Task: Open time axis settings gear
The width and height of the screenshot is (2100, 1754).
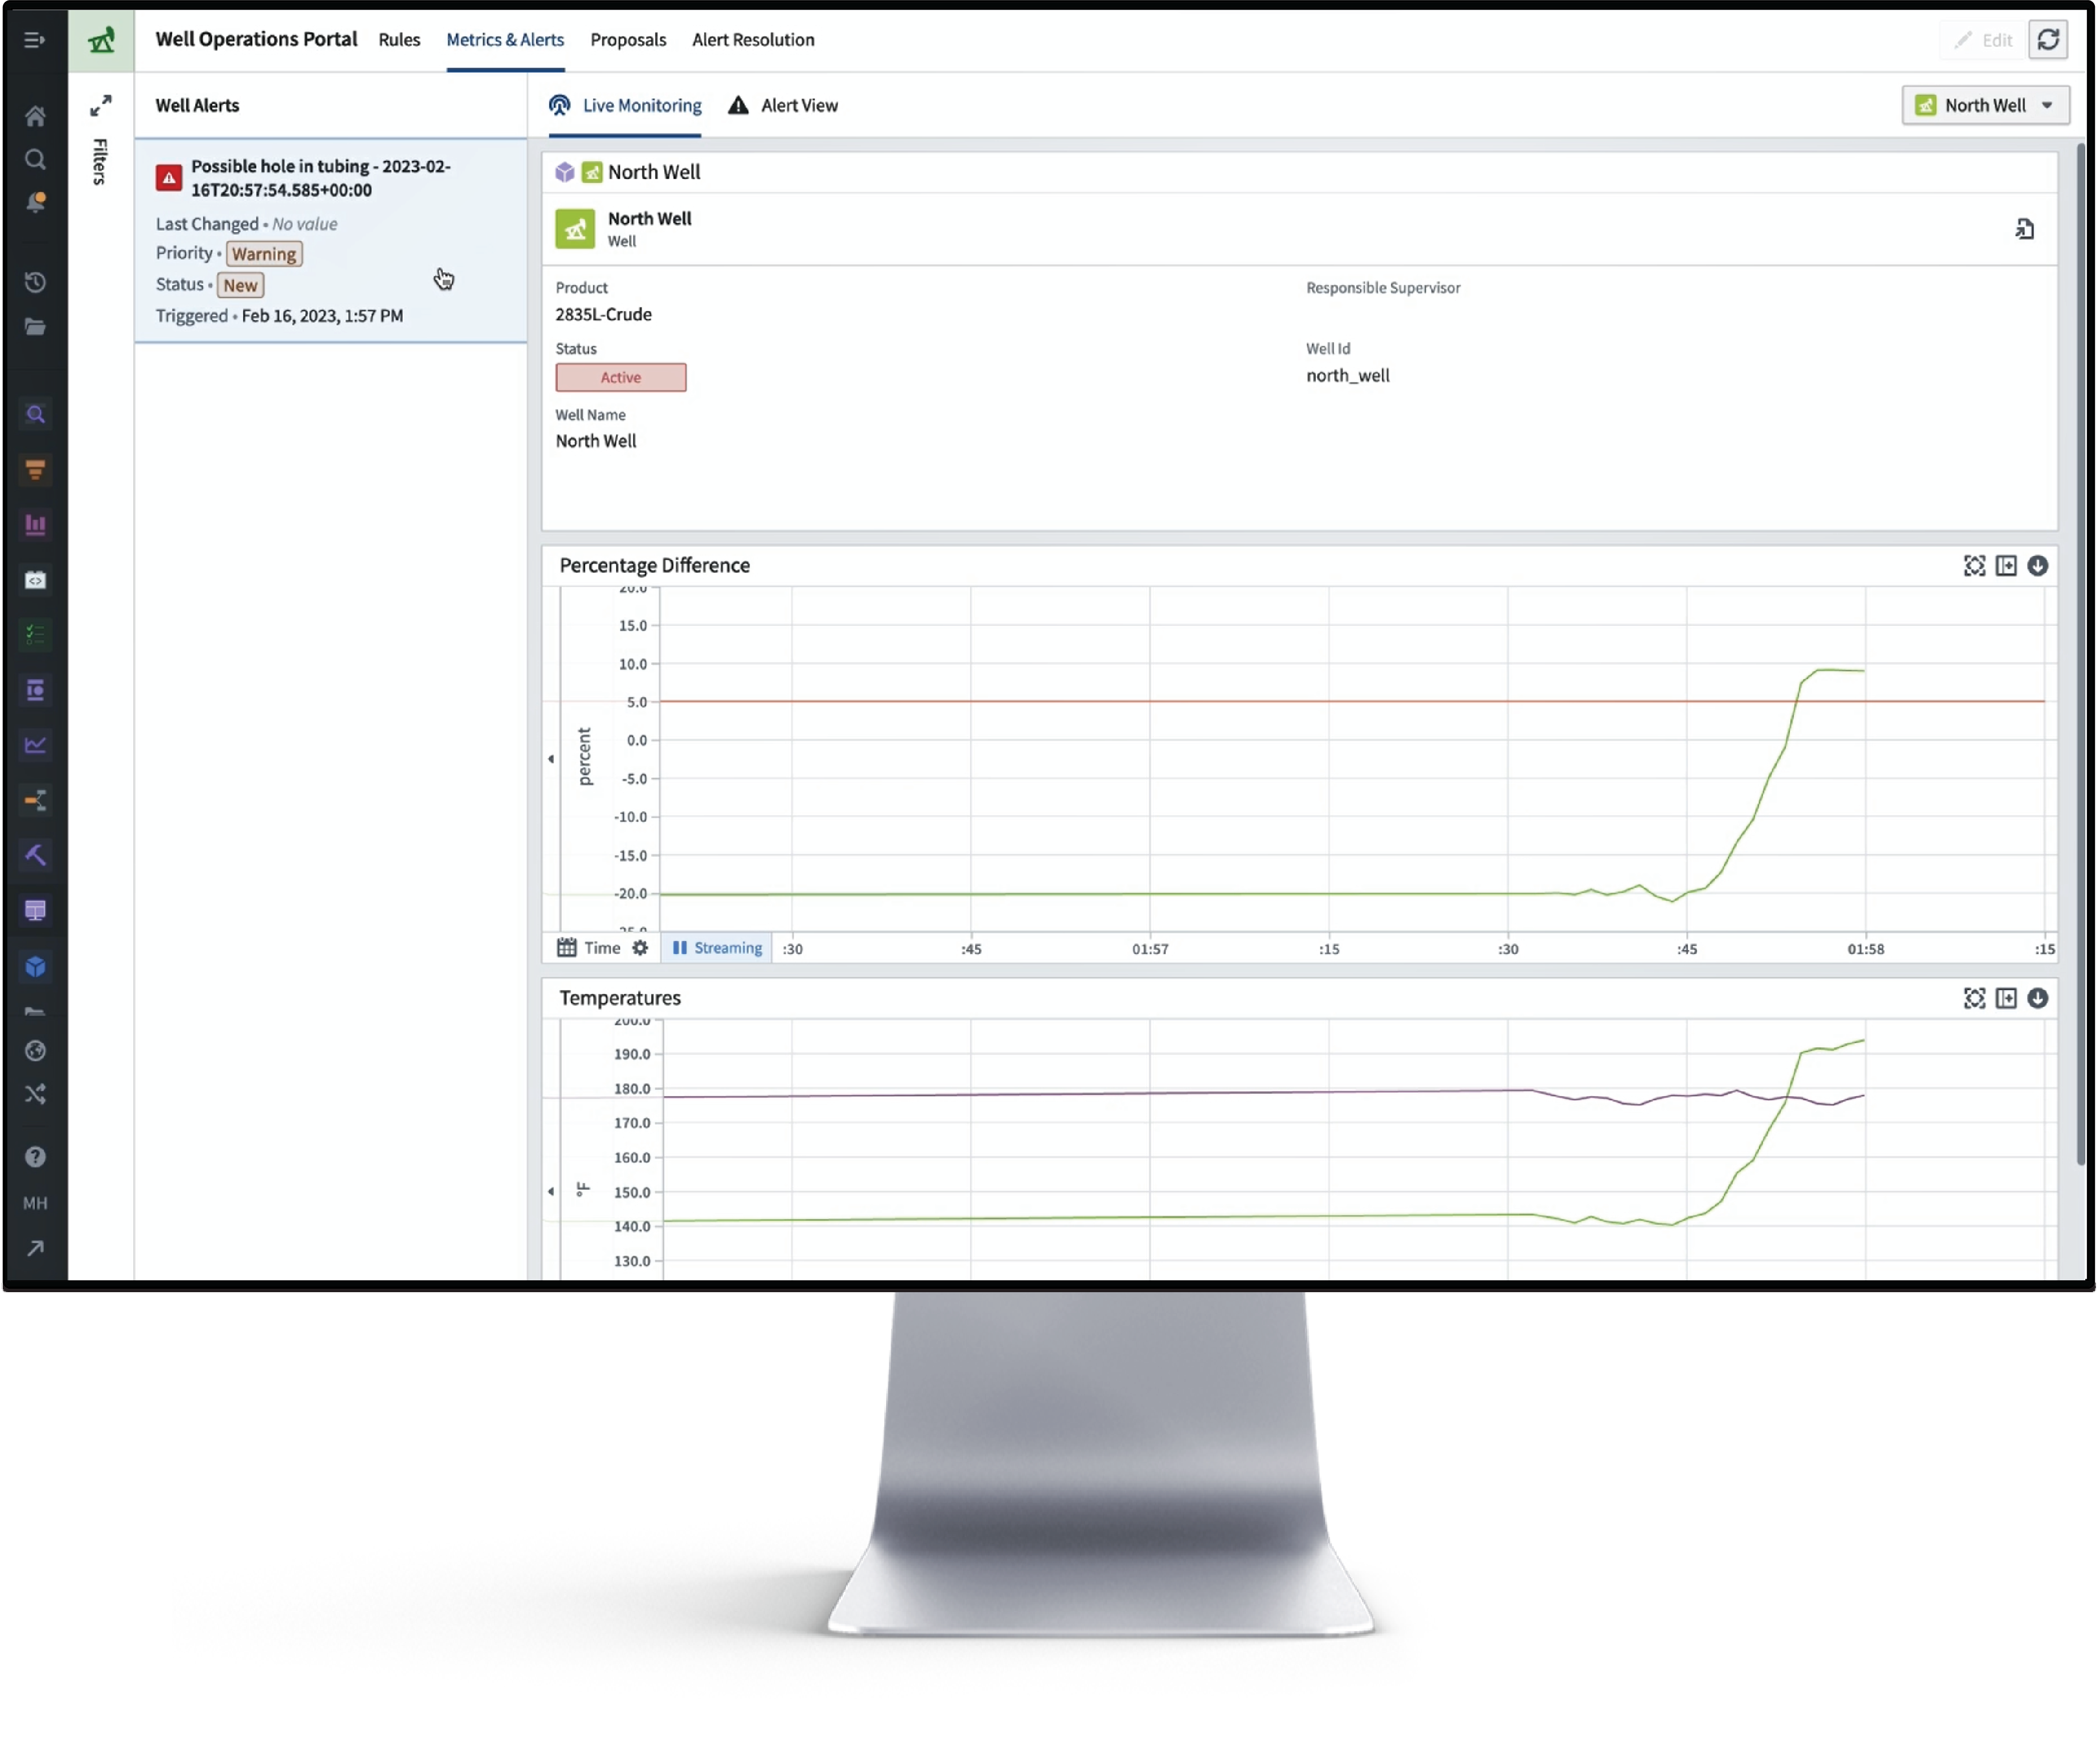Action: pos(640,948)
